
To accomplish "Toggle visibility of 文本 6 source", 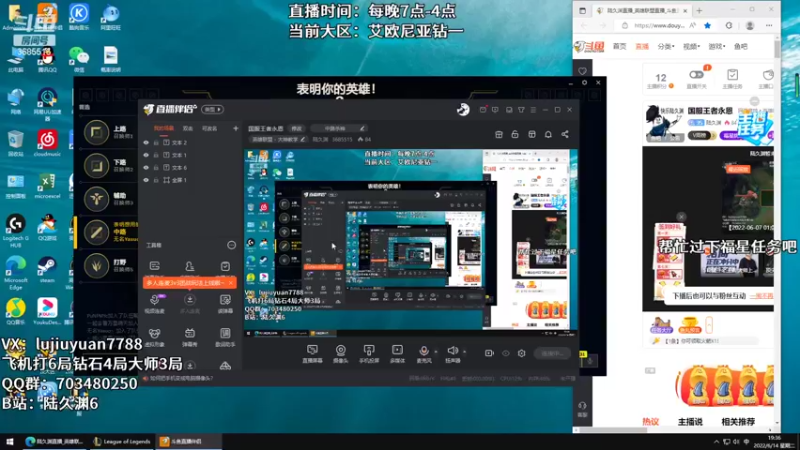I will tap(146, 168).
